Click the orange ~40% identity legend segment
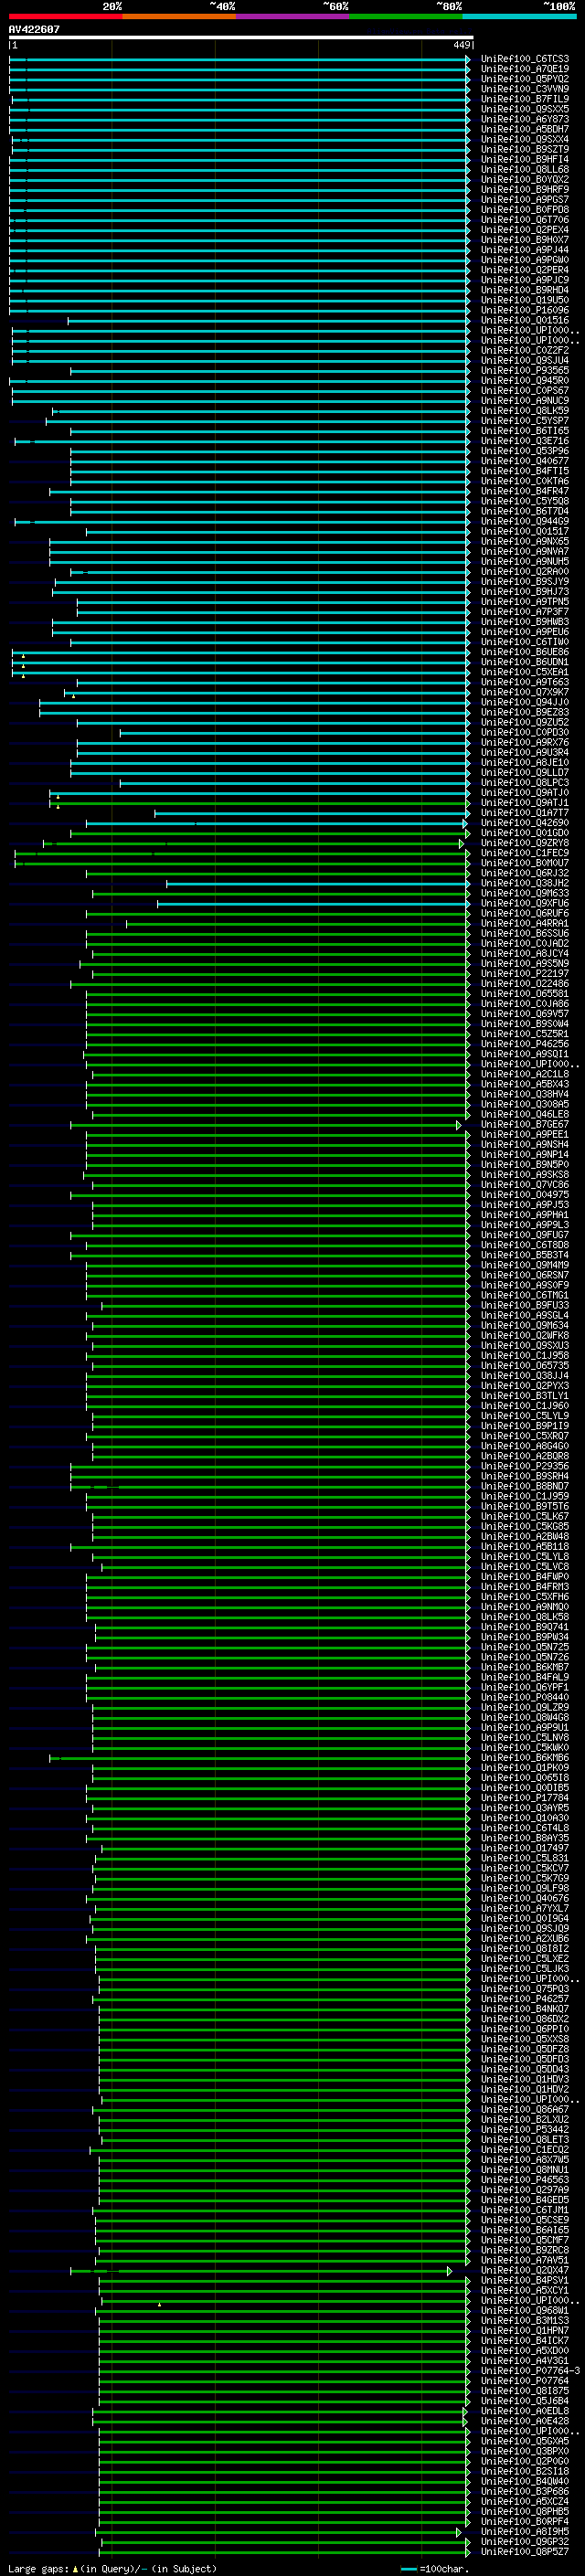This screenshot has width=585, height=2576. pos(179,16)
